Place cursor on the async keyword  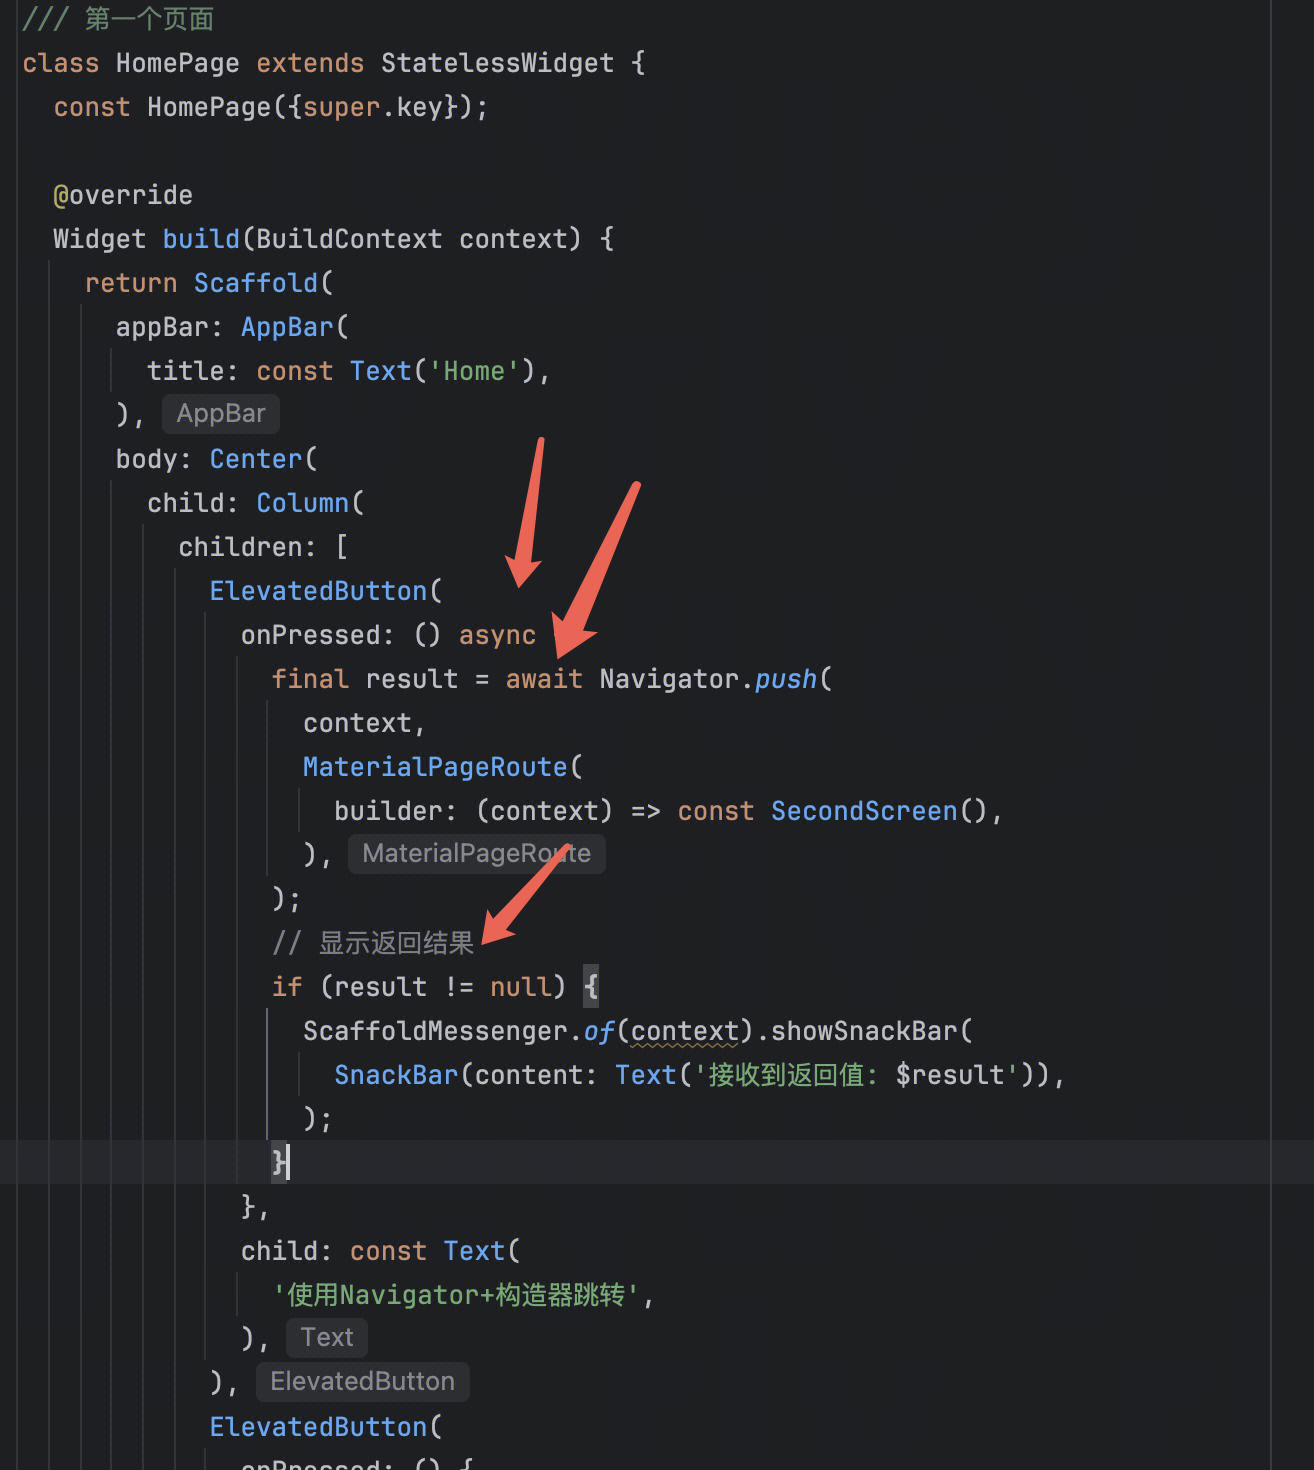497,635
